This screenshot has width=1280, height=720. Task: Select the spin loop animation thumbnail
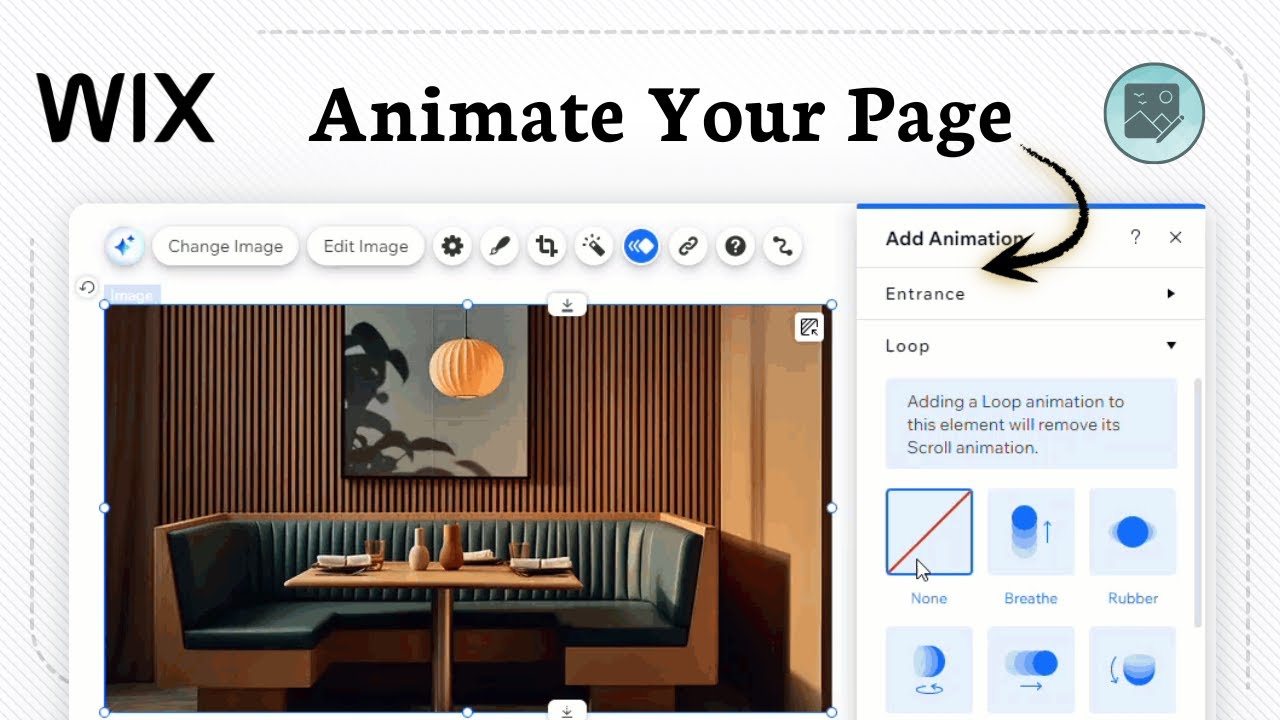click(x=929, y=670)
